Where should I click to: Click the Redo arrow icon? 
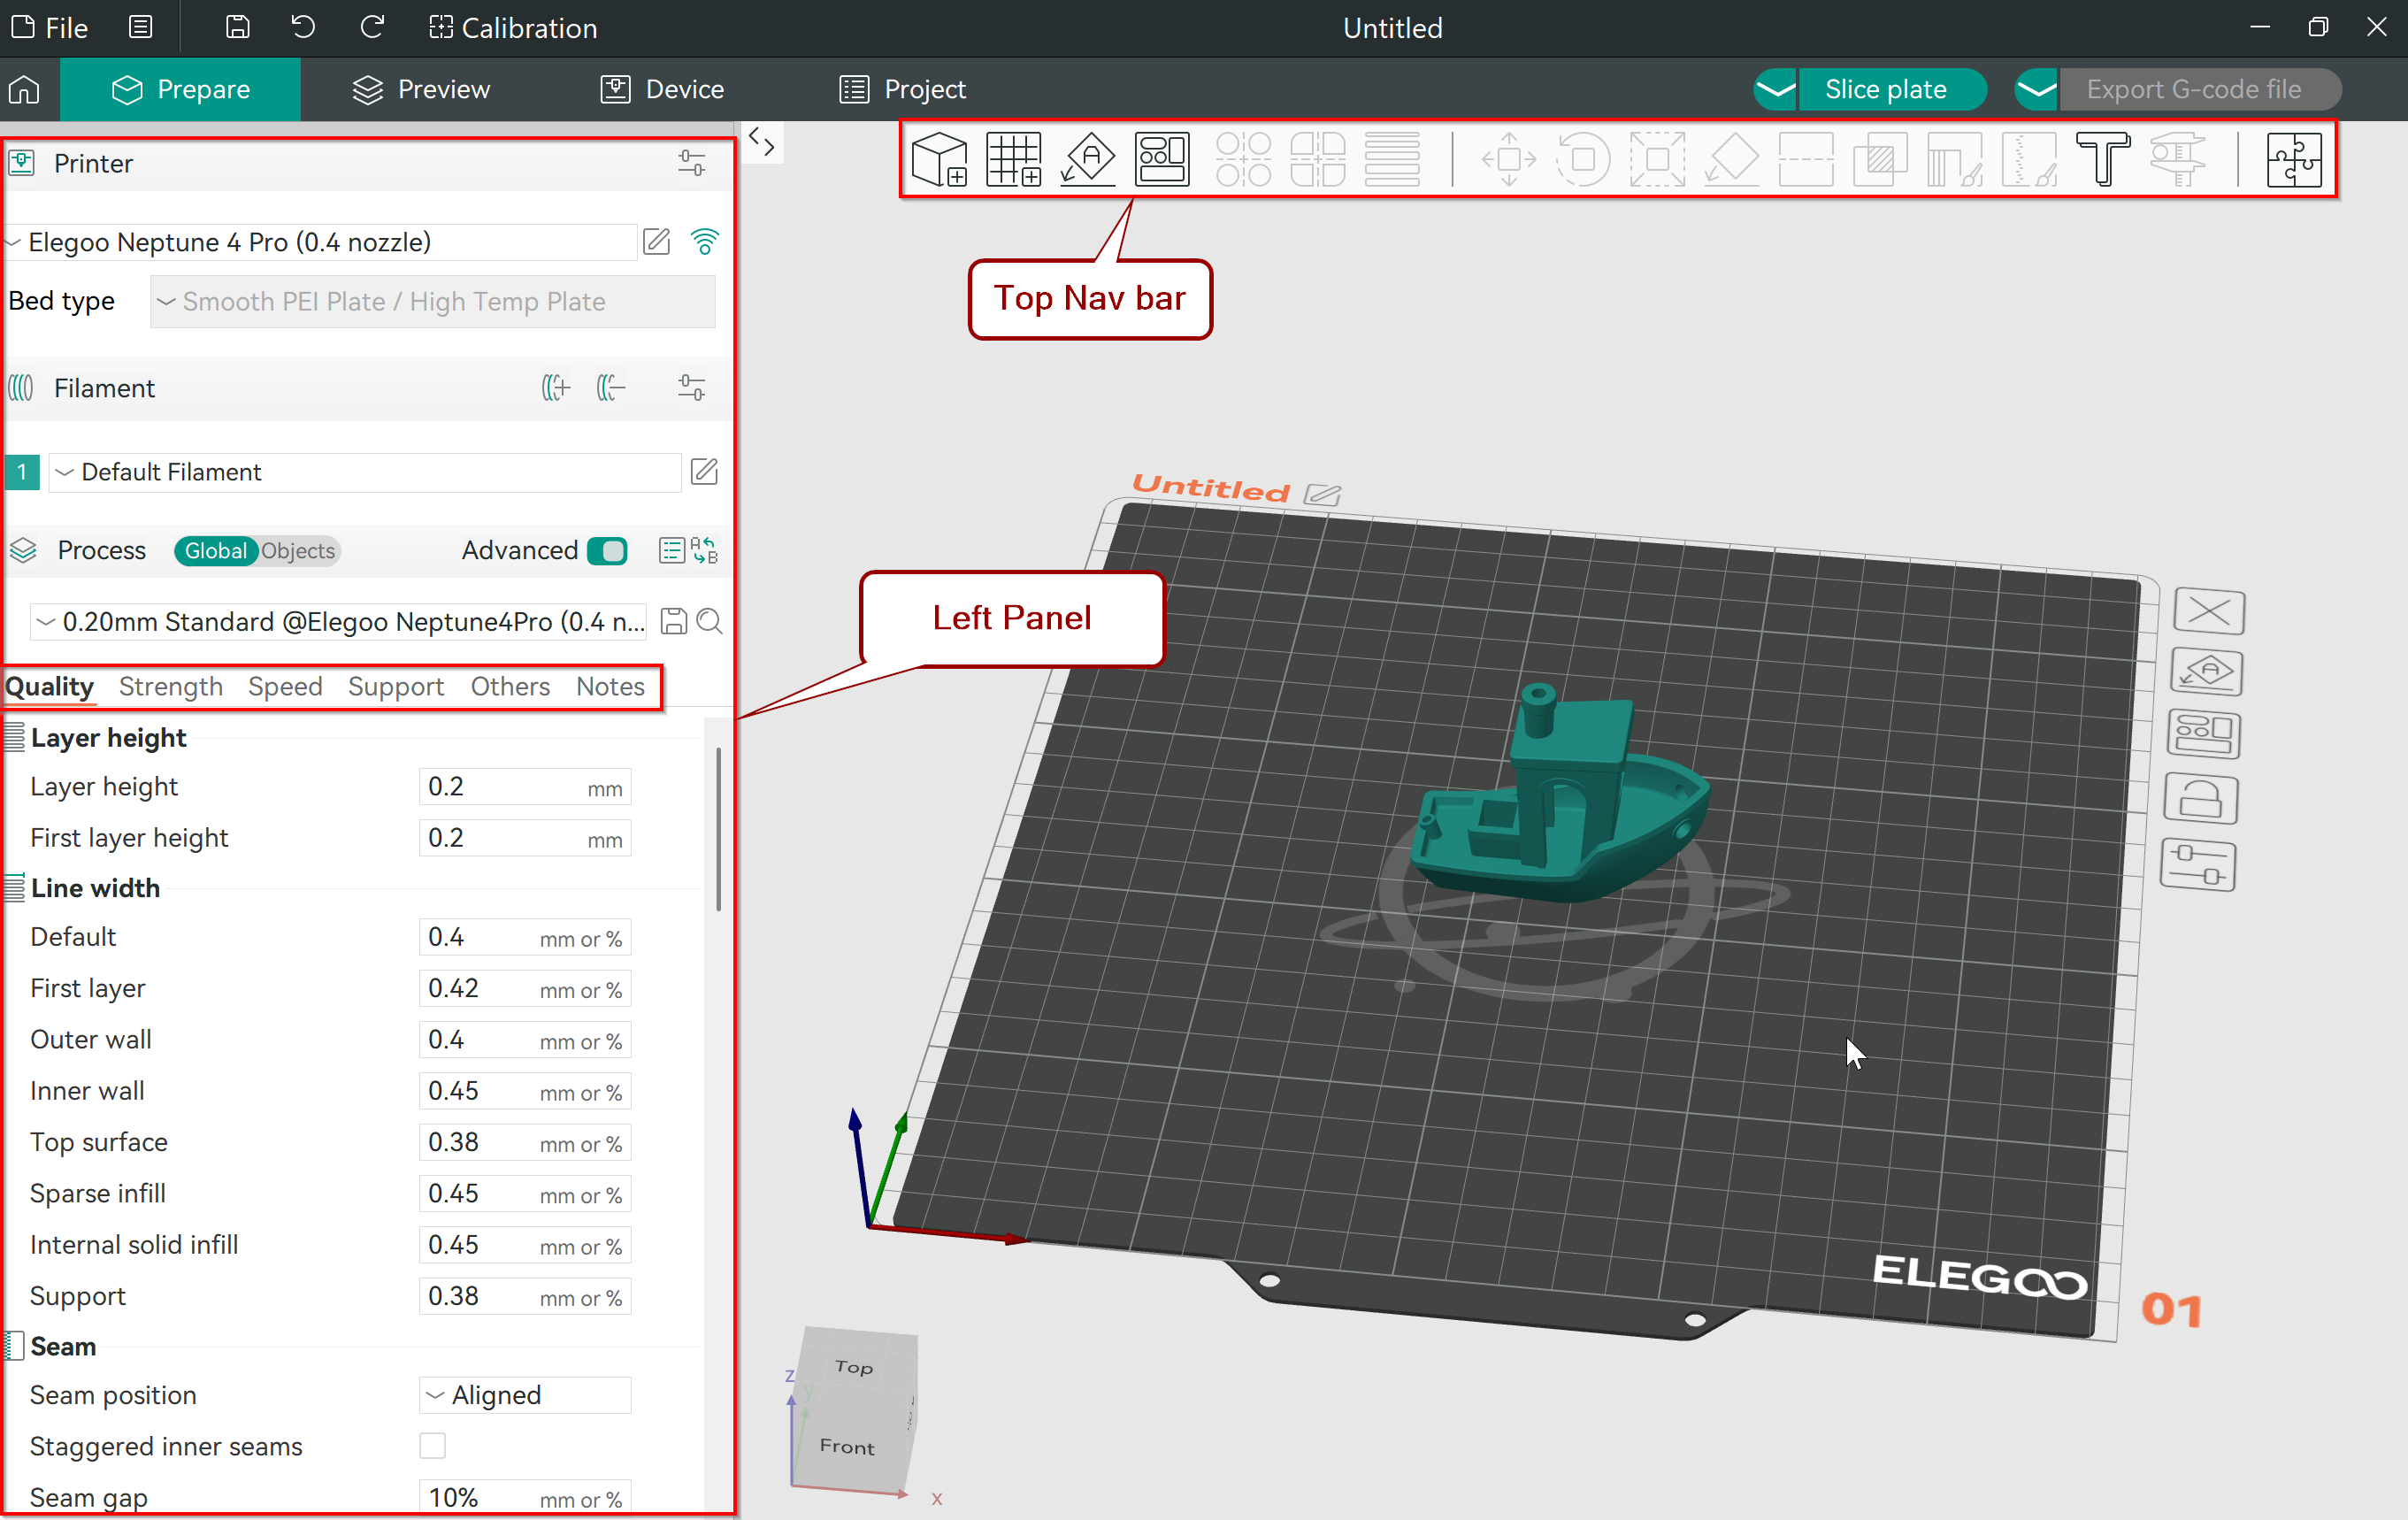click(x=372, y=27)
